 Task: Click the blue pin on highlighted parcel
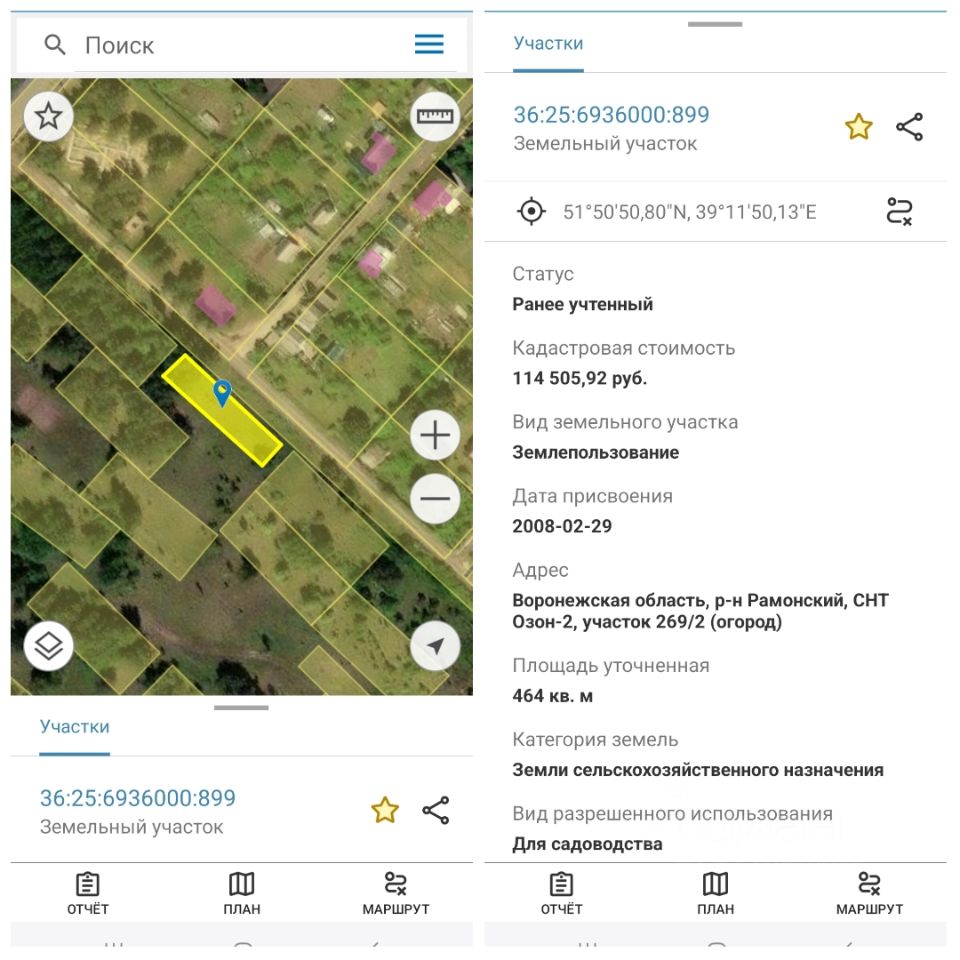tap(222, 393)
